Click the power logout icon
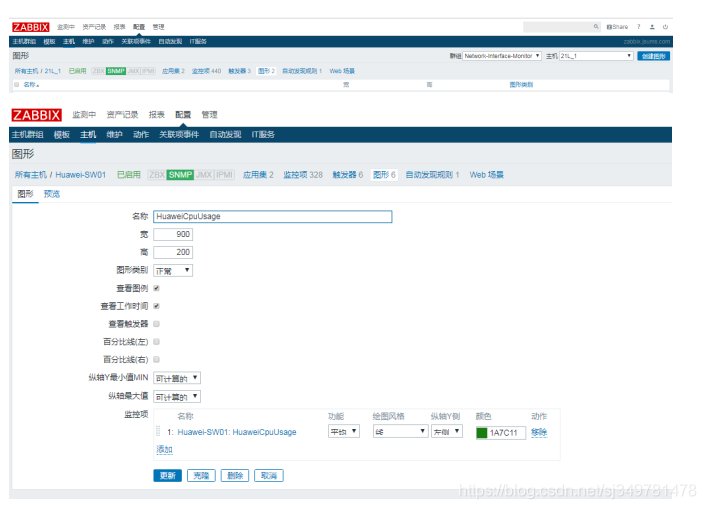 click(x=665, y=27)
